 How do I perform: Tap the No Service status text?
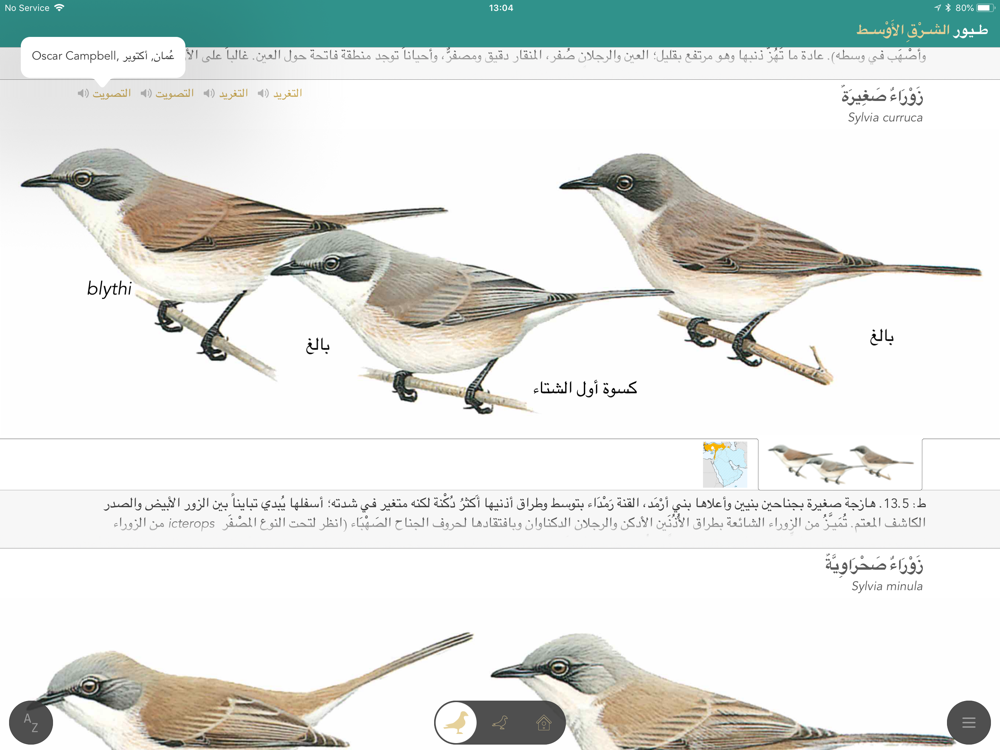click(27, 8)
